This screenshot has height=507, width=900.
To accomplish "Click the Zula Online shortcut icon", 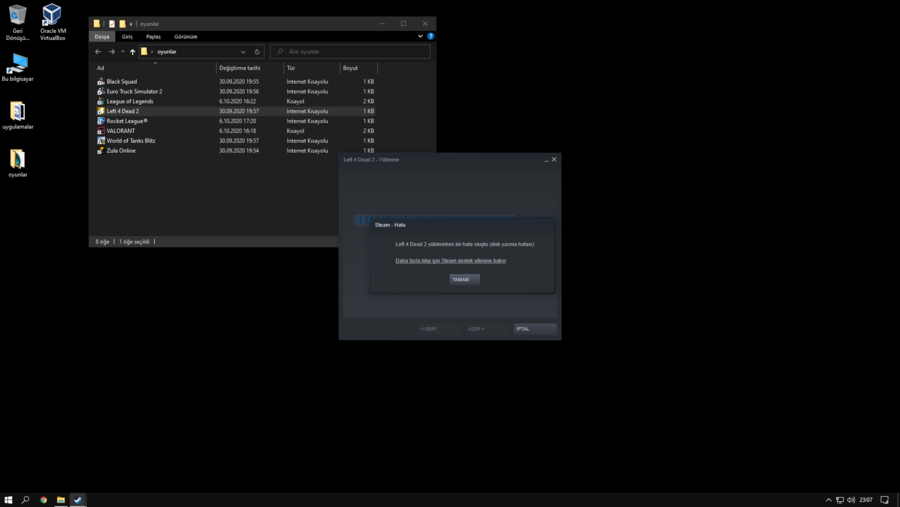I will 100,150.
